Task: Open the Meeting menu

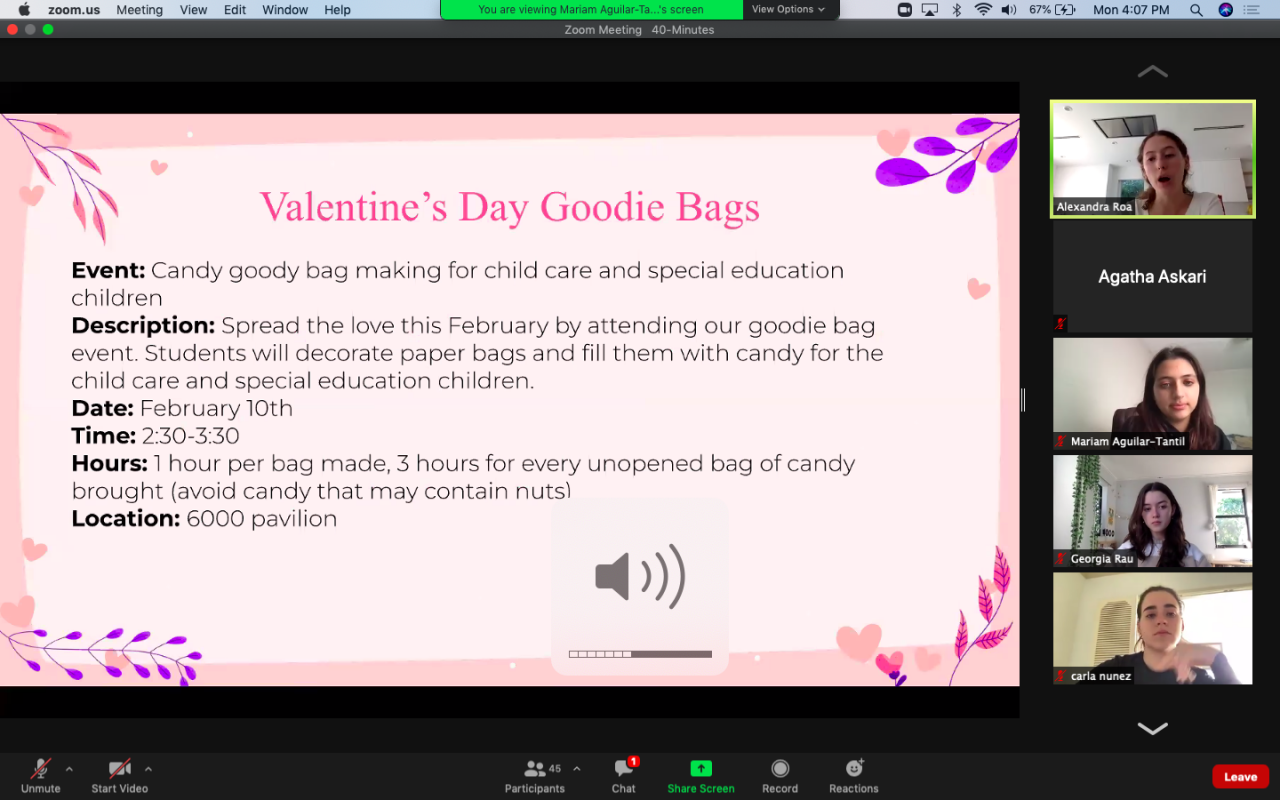Action: [x=139, y=10]
